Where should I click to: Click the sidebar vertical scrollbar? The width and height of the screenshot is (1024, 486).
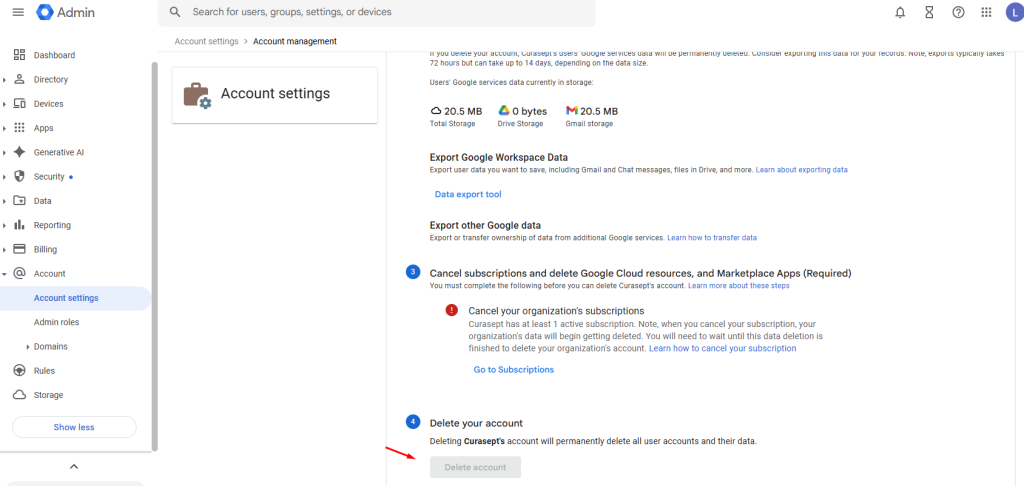pos(155,256)
